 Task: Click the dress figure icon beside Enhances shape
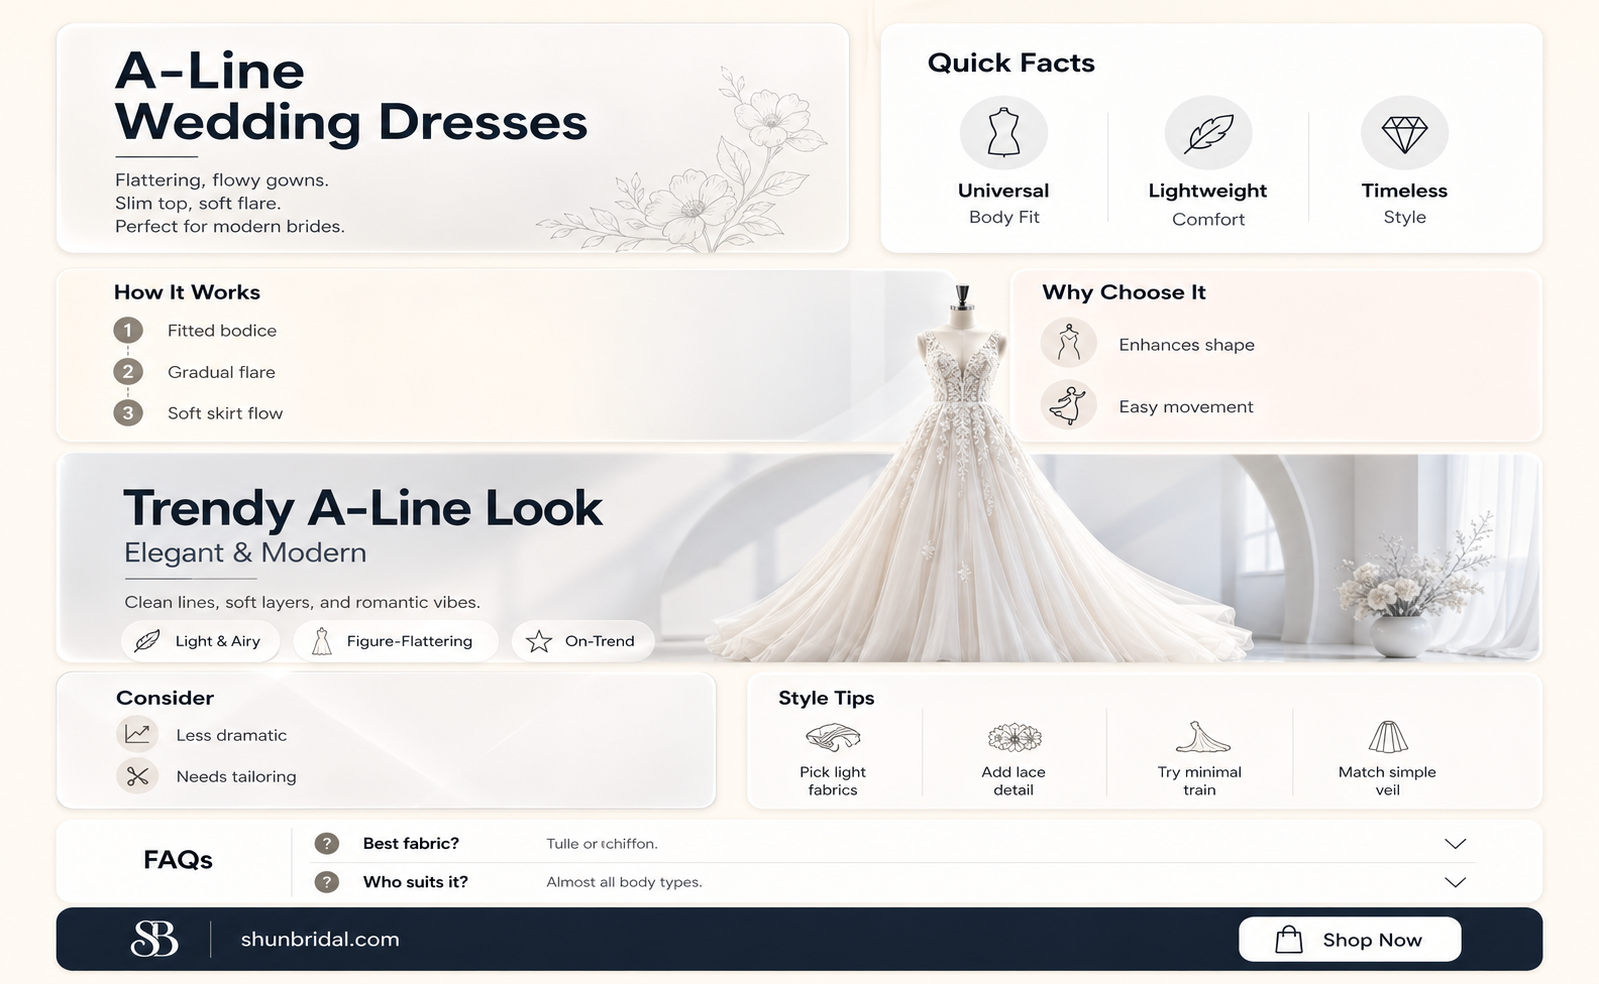(1069, 343)
